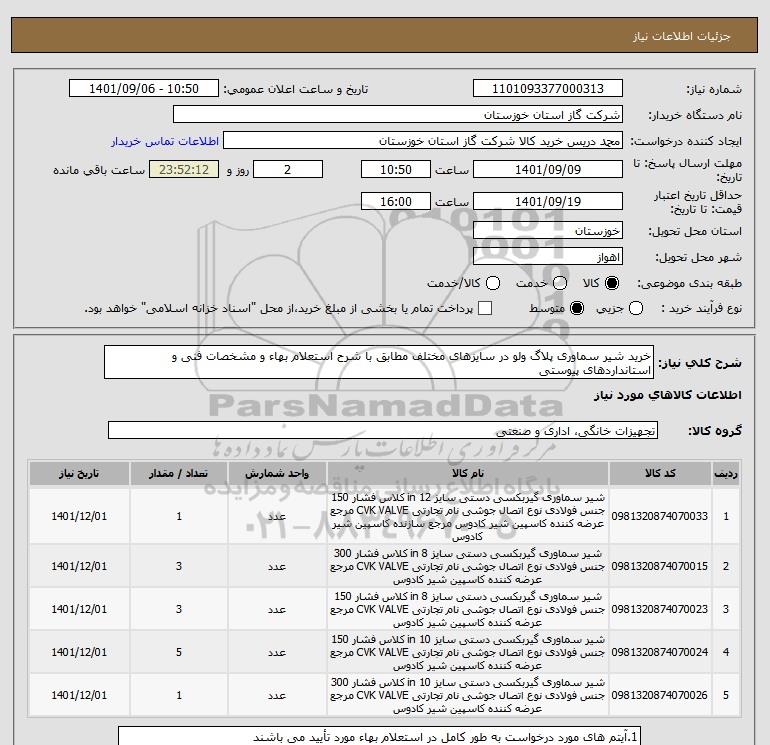Click the row 3 item name سایز 8 in فشار 150
This screenshot has width=770, height=745.
(x=468, y=609)
